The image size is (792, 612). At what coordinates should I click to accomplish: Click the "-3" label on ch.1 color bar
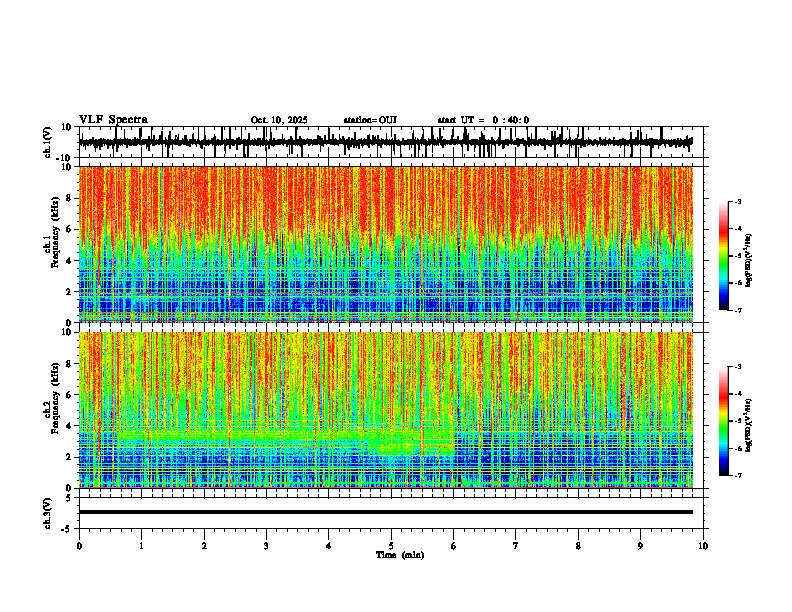[738, 201]
